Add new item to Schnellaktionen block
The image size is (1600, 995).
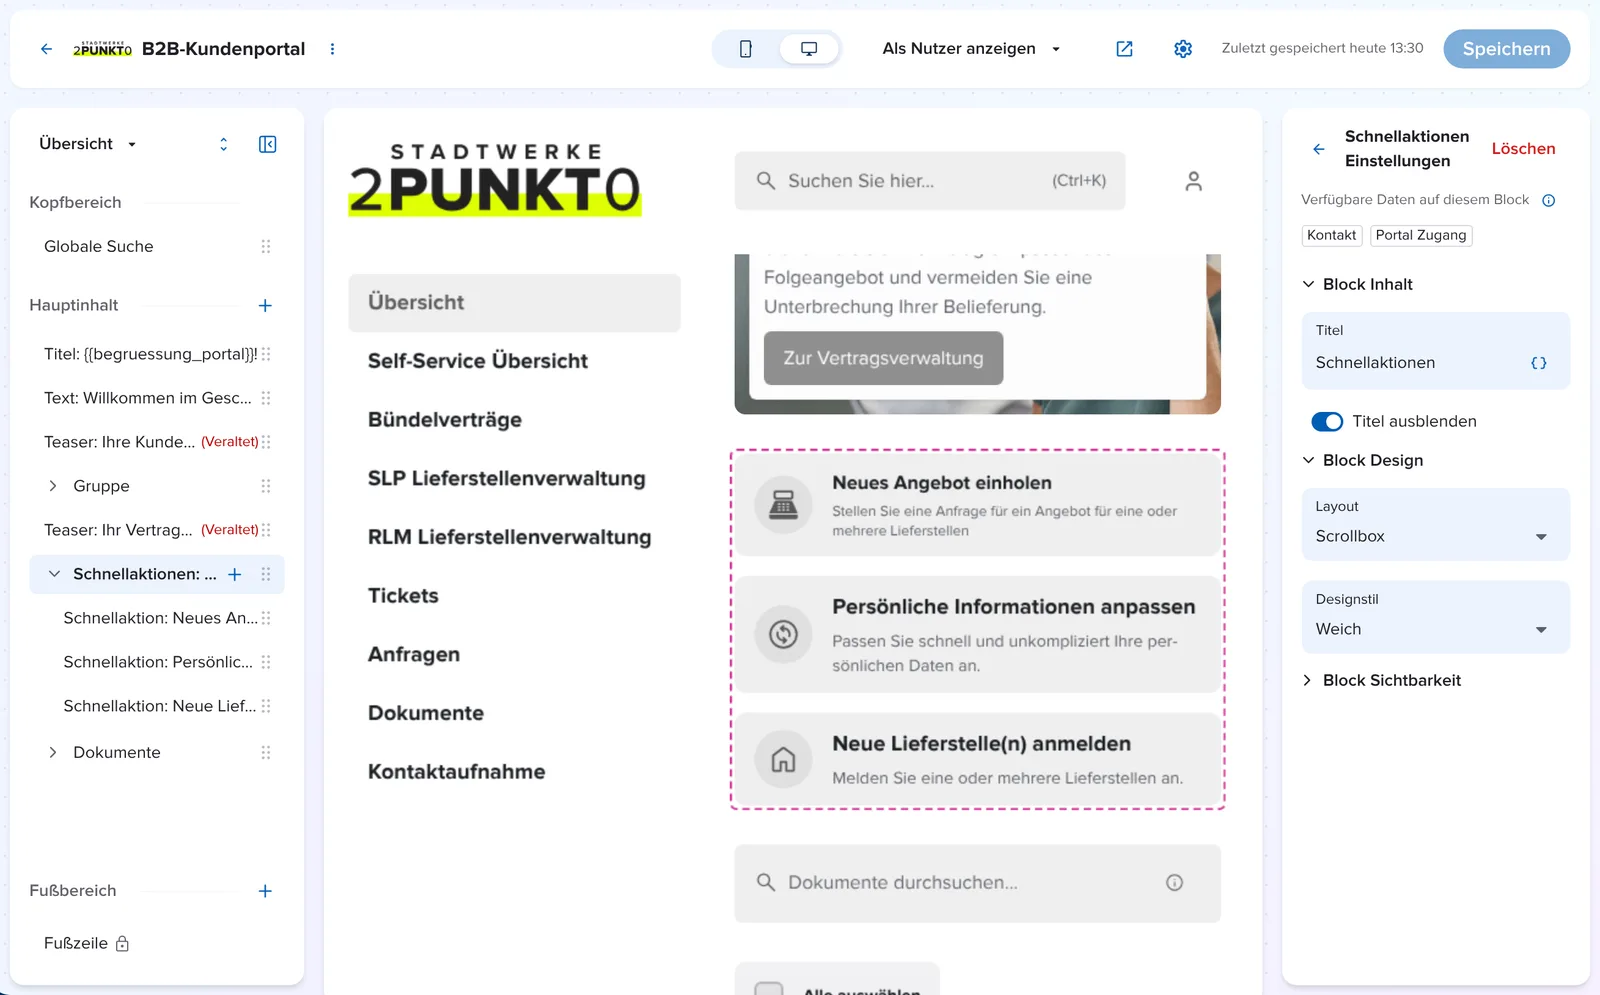pyautogui.click(x=235, y=574)
